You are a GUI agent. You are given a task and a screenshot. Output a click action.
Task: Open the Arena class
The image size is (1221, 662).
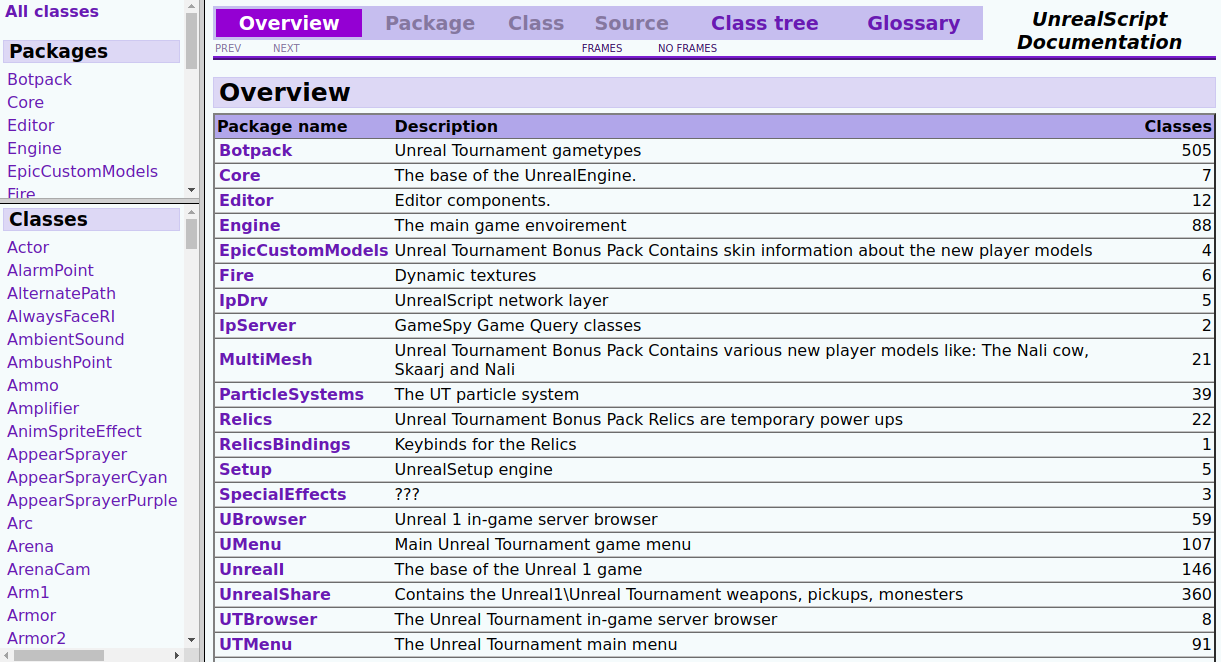(31, 547)
